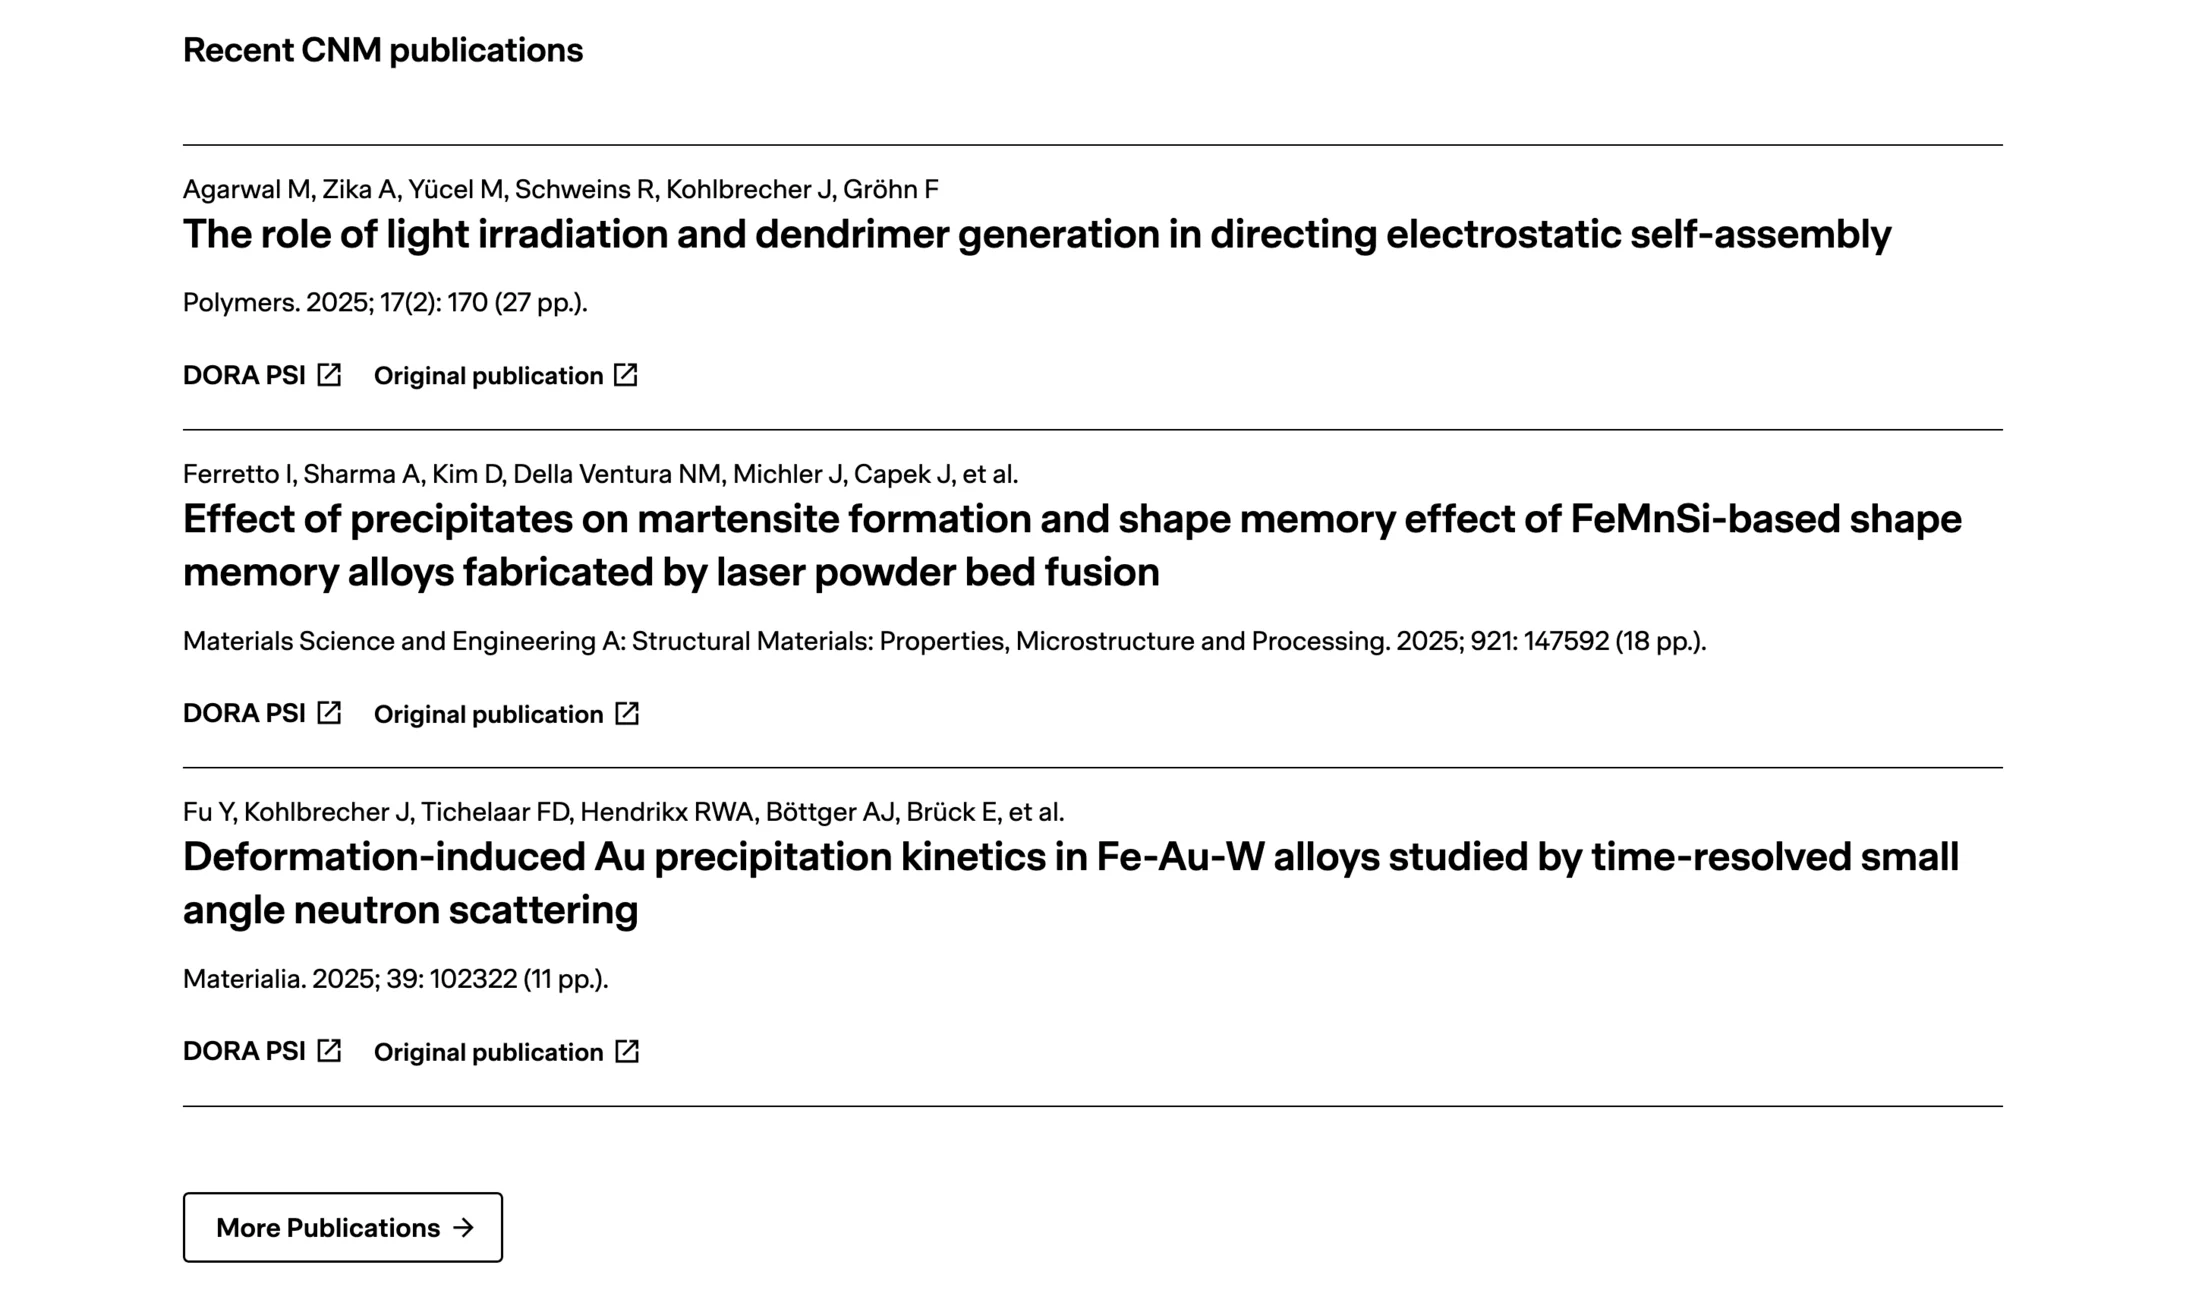Open DORA PSI link for Materialia article

click(262, 1051)
